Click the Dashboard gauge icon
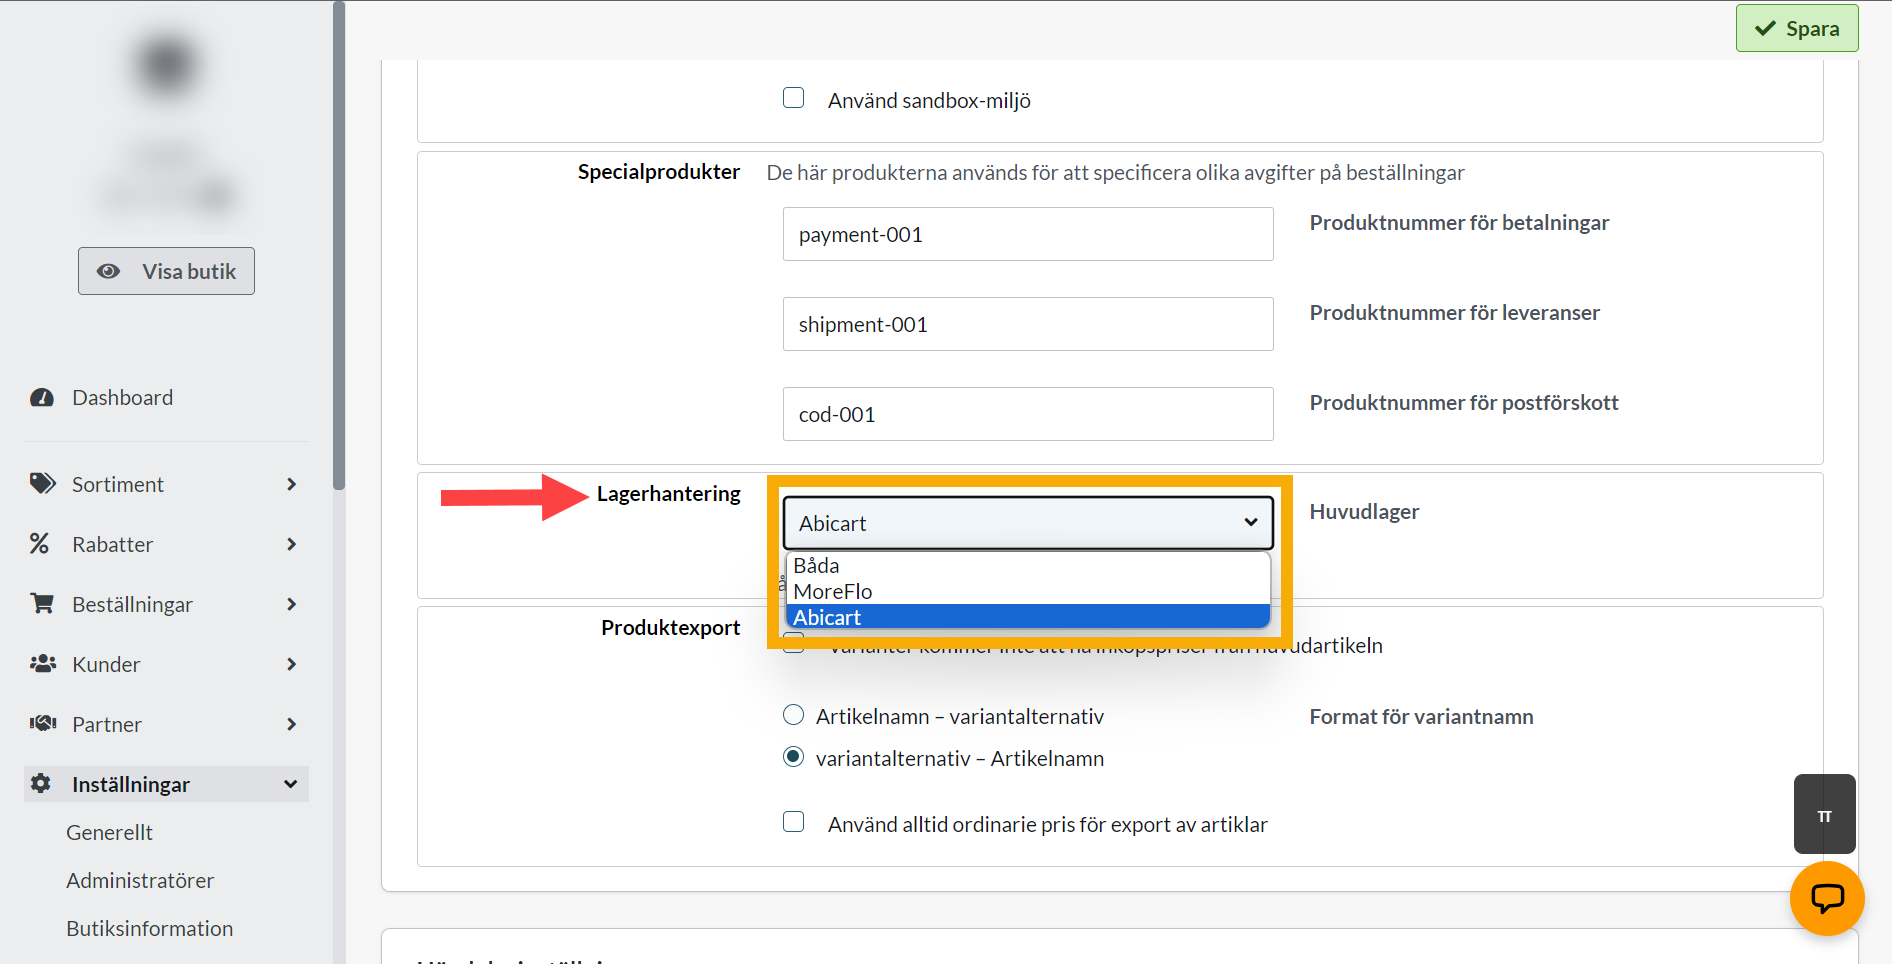This screenshot has width=1892, height=964. coord(42,398)
